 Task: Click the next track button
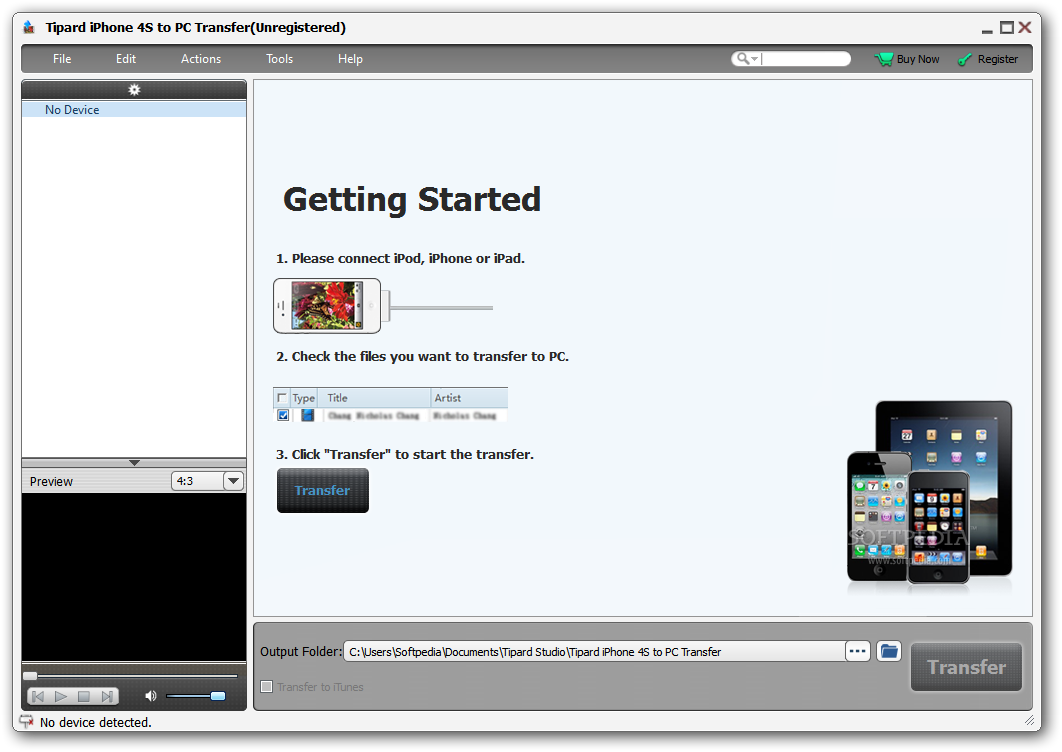(106, 696)
